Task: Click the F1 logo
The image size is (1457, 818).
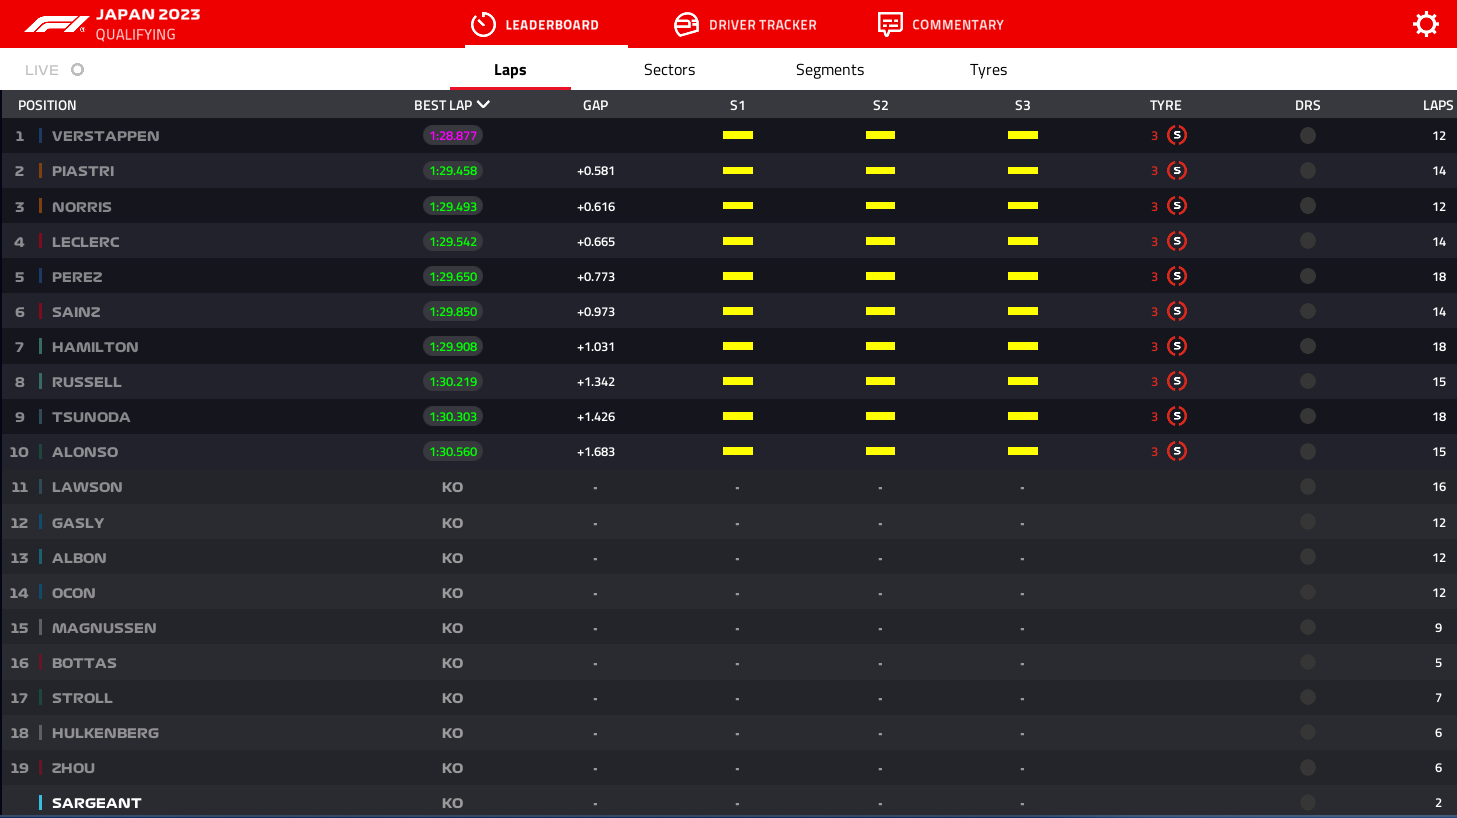Action: [57, 24]
